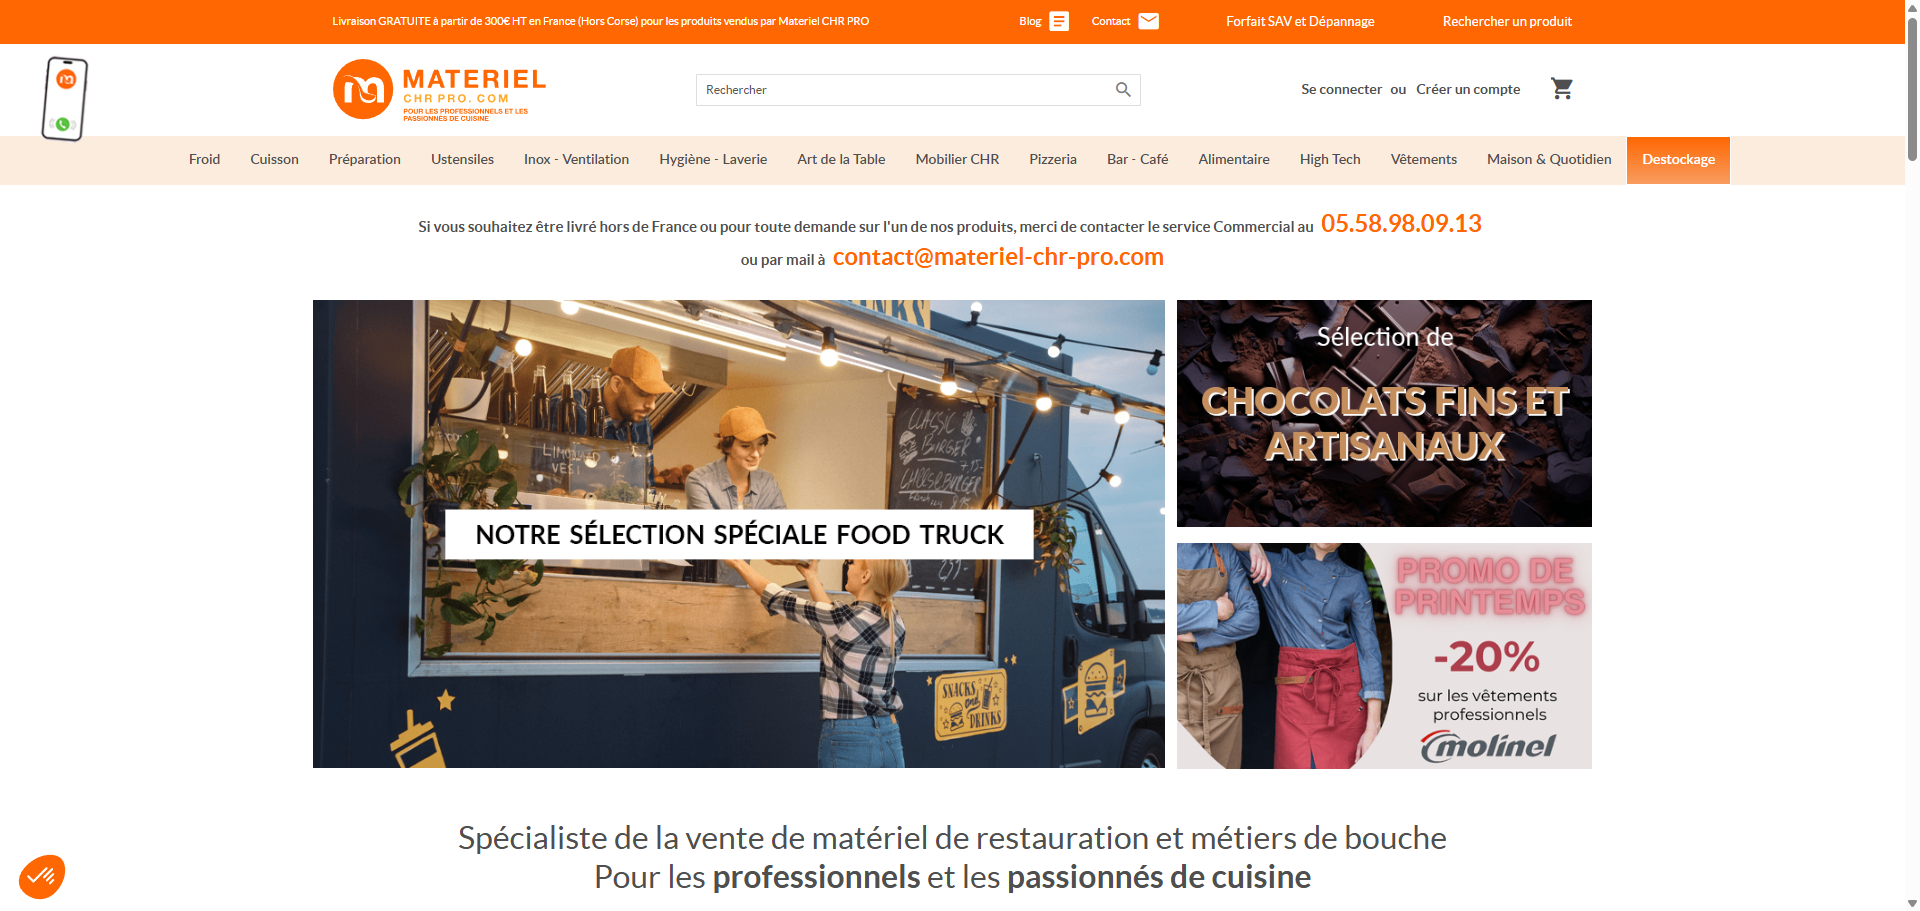Click into the Rechercher search field
Screen dimensions: 1920x911
tap(905, 90)
